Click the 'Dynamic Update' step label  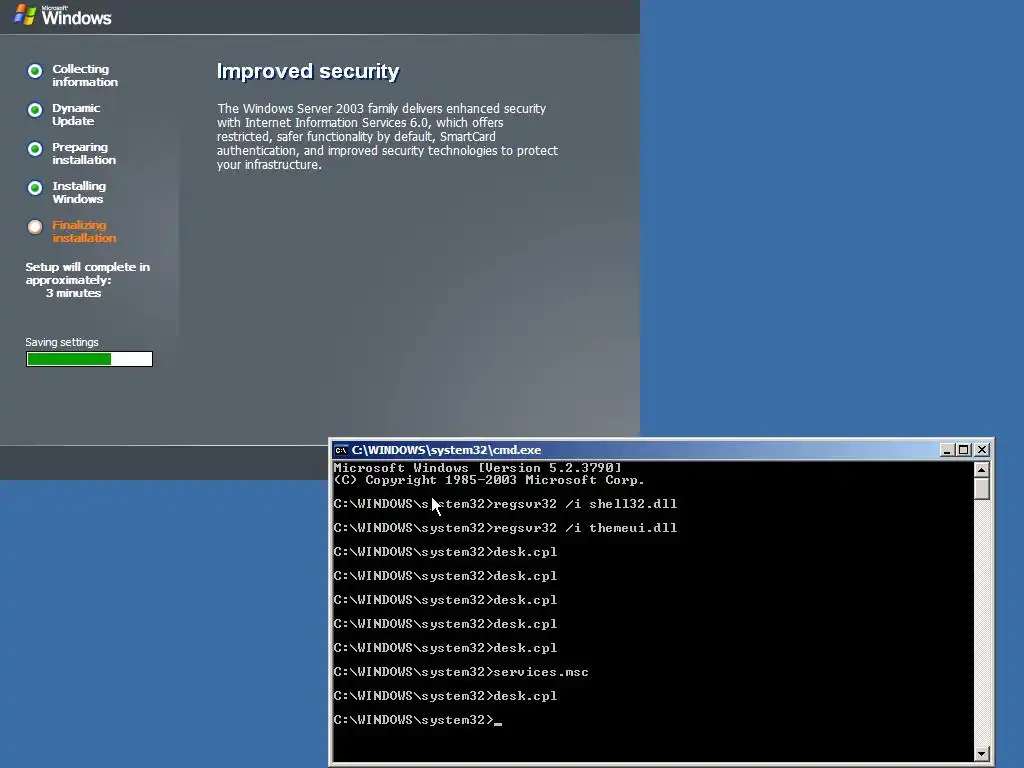pos(76,114)
